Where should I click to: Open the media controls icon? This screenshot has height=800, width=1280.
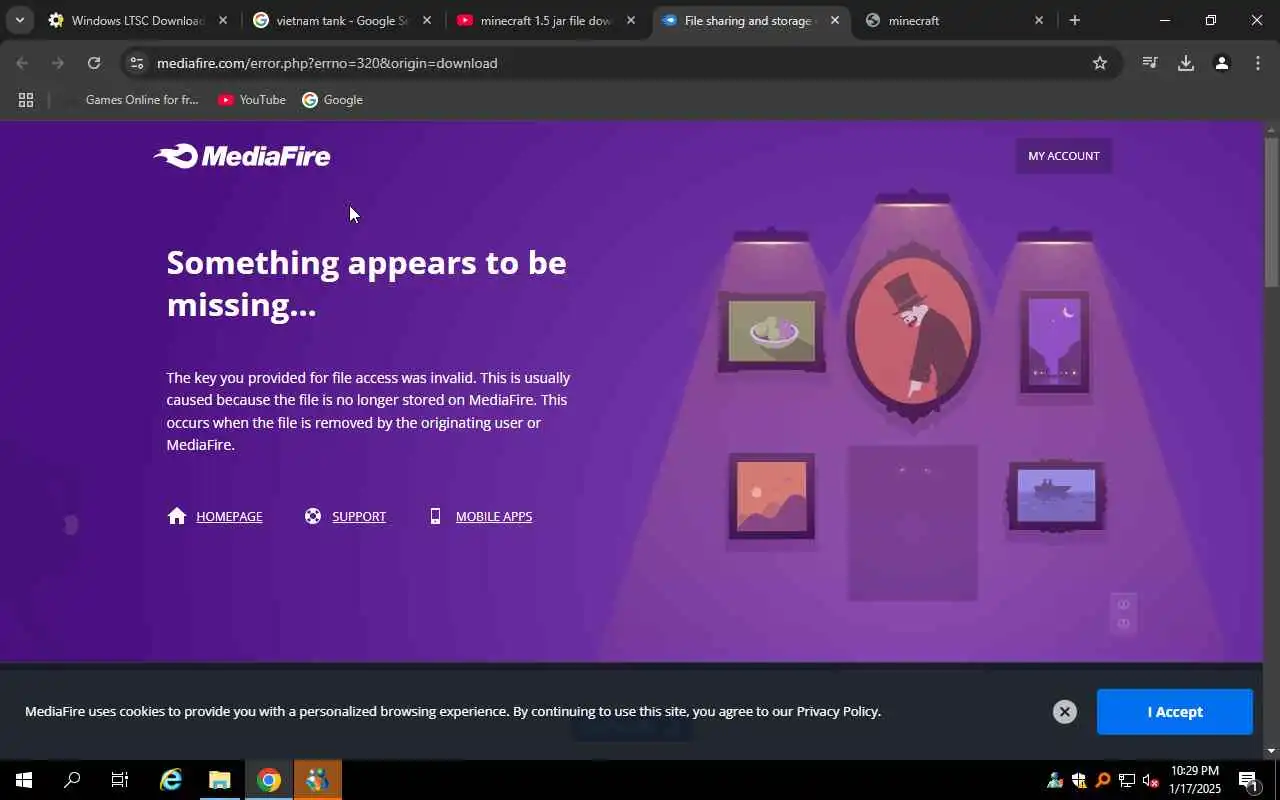[1150, 63]
